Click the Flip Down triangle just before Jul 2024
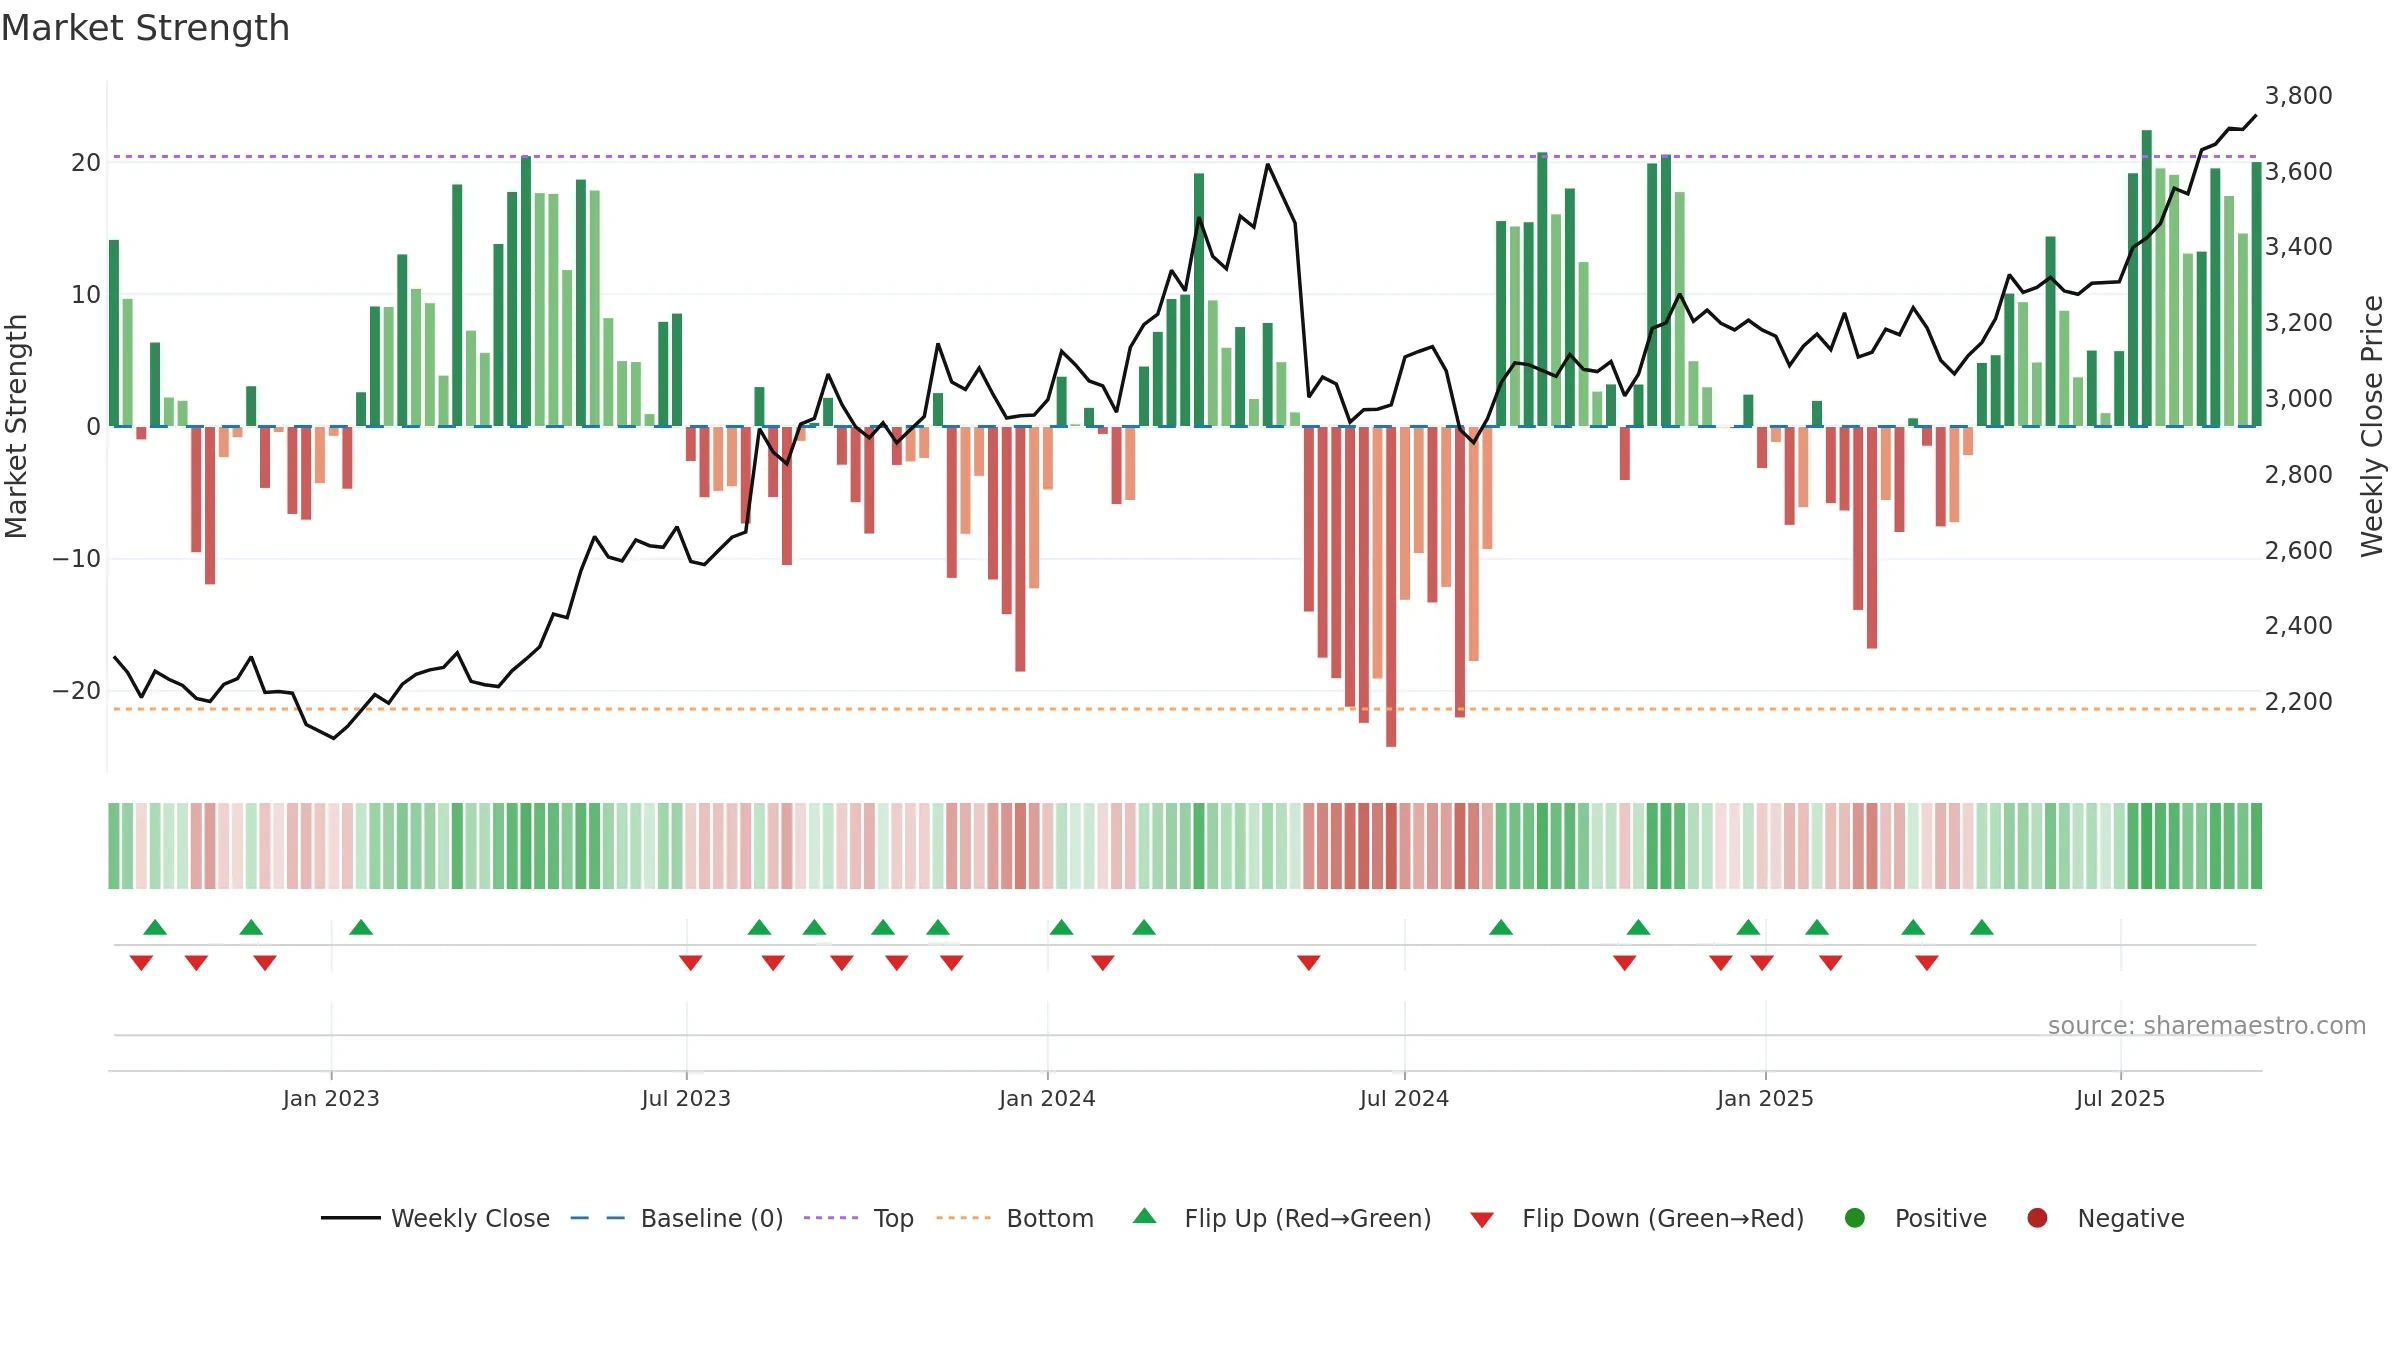 point(1309,963)
